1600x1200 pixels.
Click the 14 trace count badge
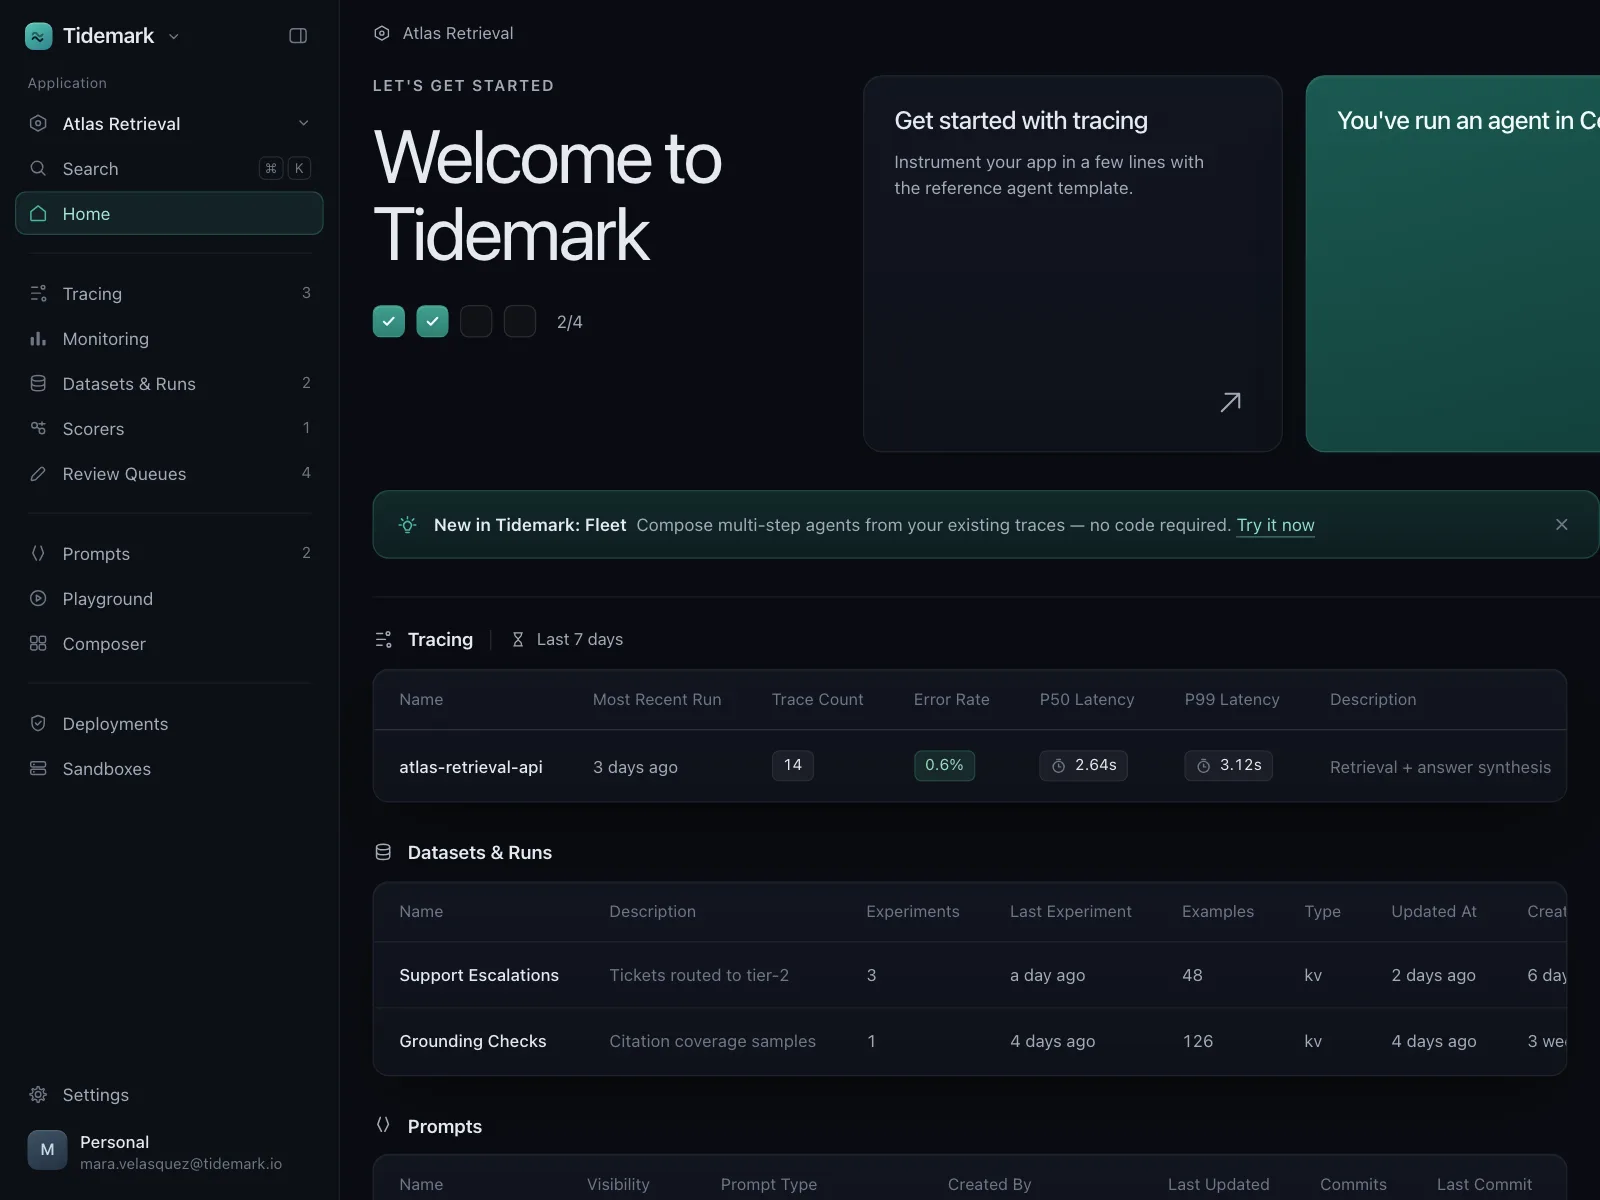[792, 765]
